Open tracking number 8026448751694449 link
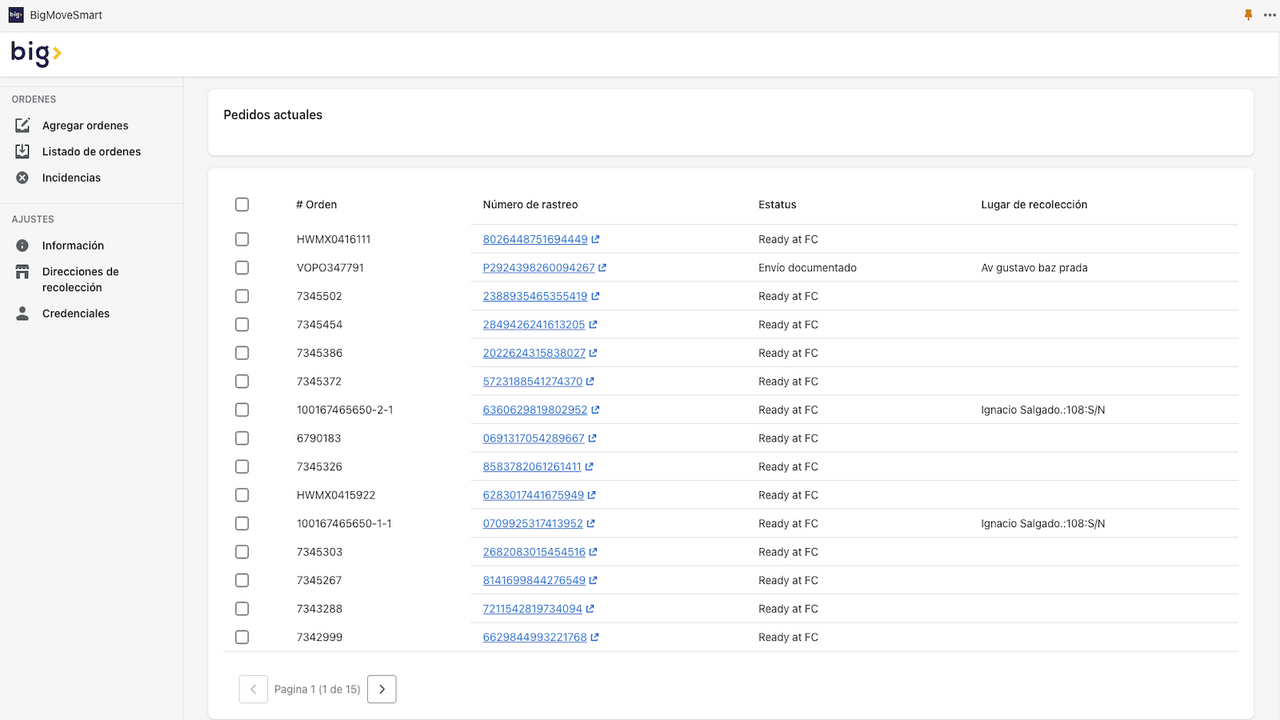Viewport: 1280px width, 720px height. pos(535,240)
